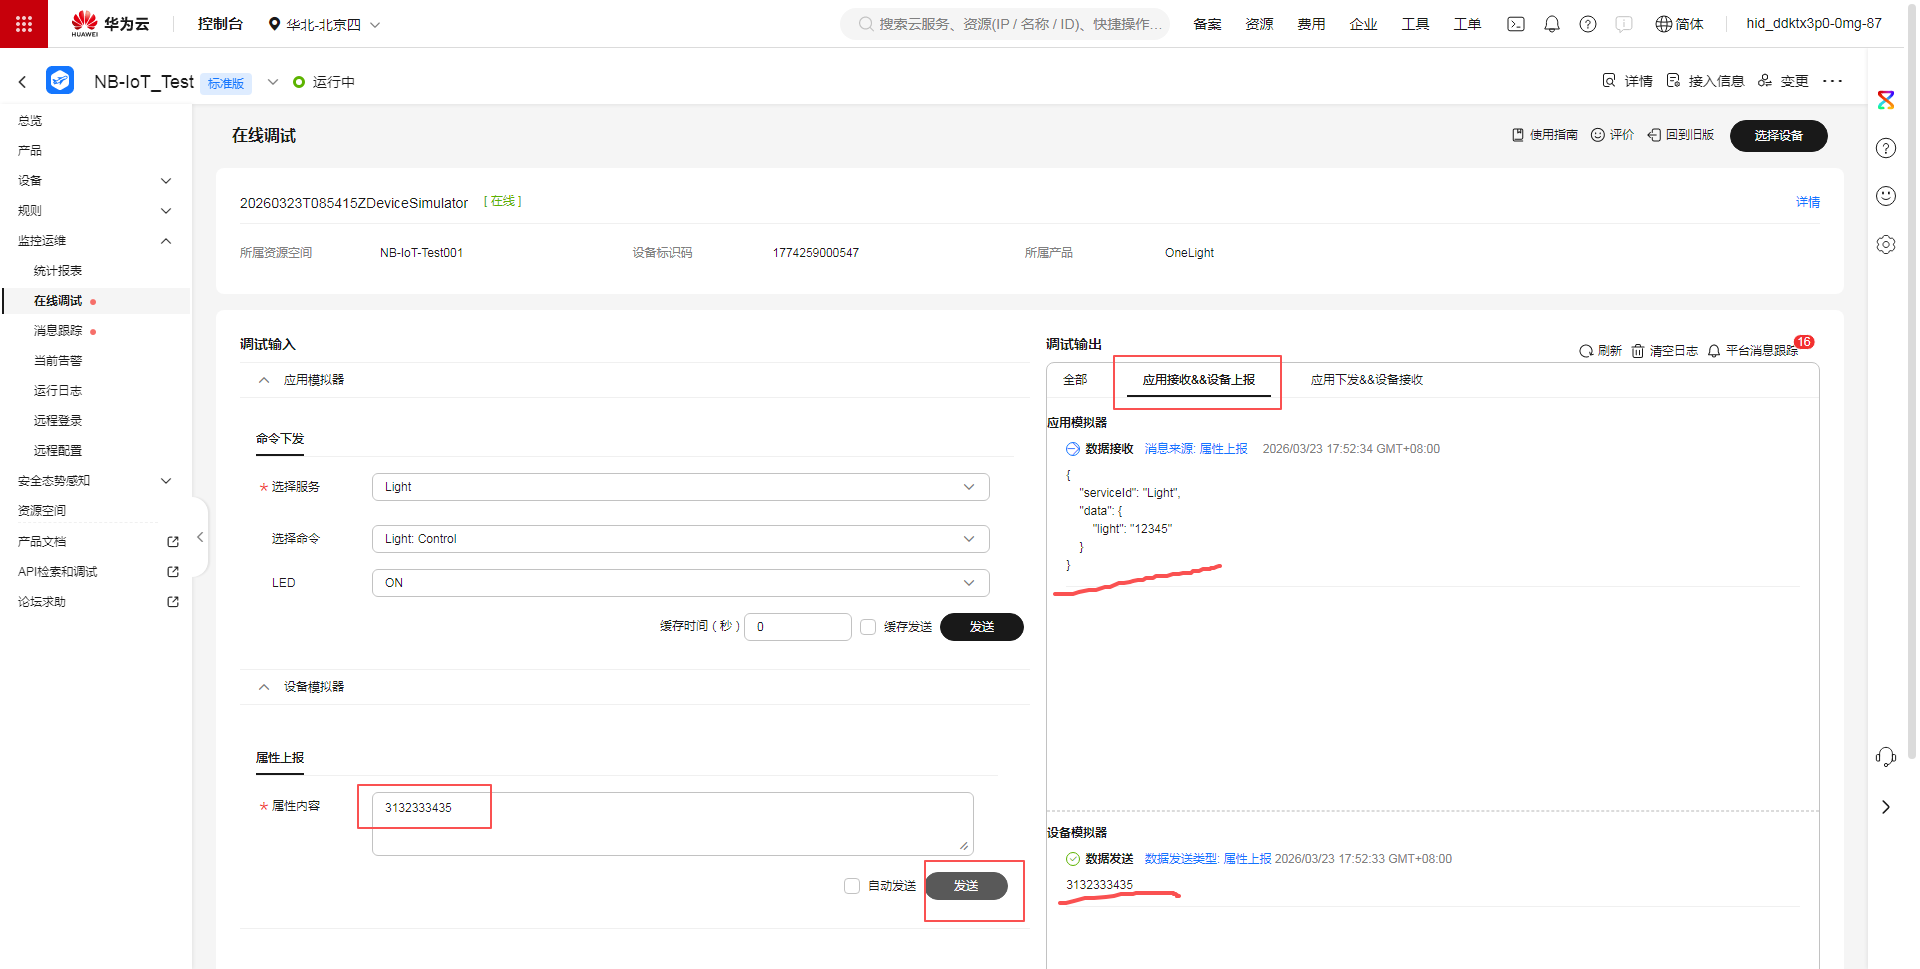Click the IoT instance cube icon

[60, 80]
